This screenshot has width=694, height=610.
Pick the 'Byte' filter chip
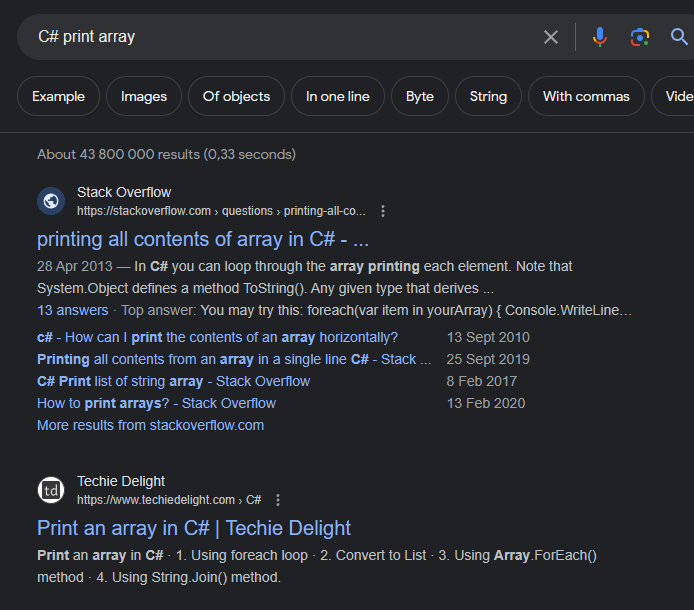(420, 96)
